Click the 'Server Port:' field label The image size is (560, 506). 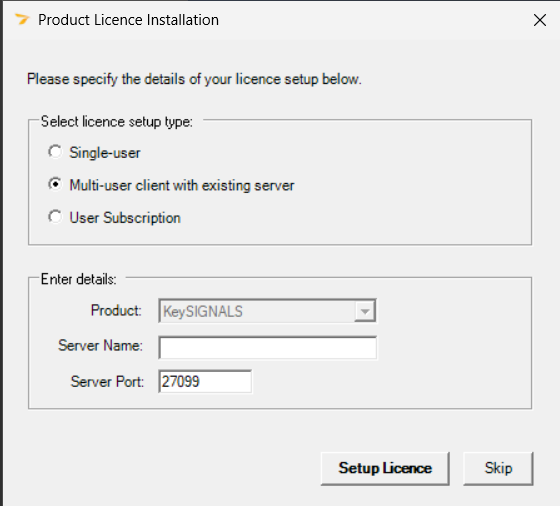click(x=108, y=381)
